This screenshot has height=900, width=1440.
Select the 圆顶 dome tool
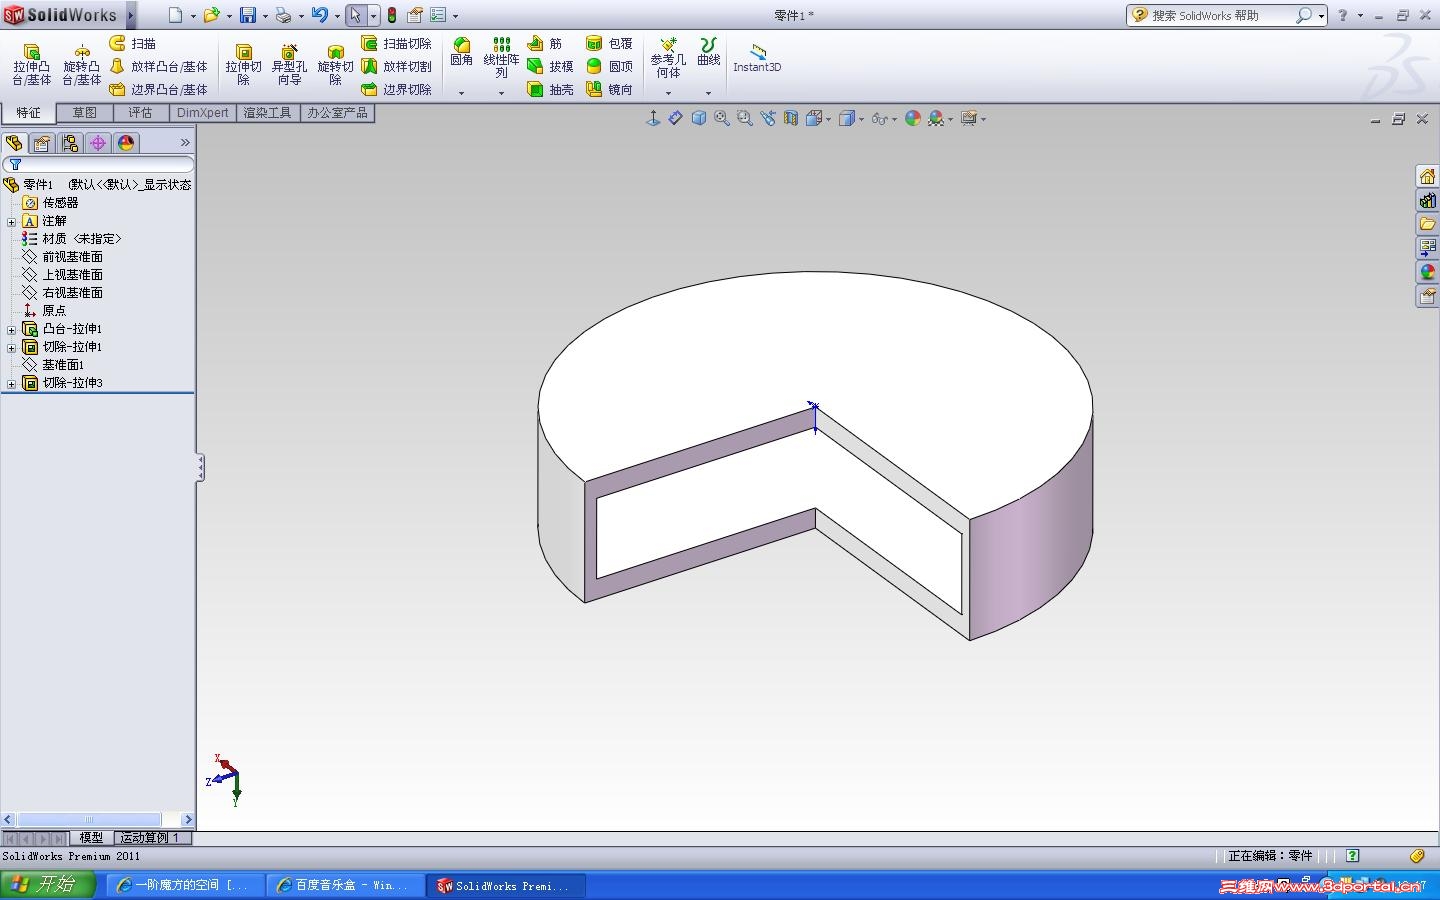coord(609,67)
